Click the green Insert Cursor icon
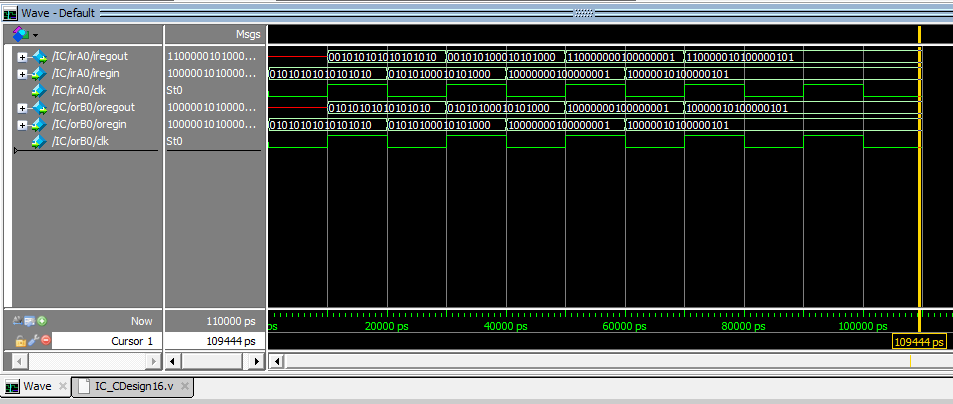This screenshot has width=953, height=404. pyautogui.click(x=42, y=321)
